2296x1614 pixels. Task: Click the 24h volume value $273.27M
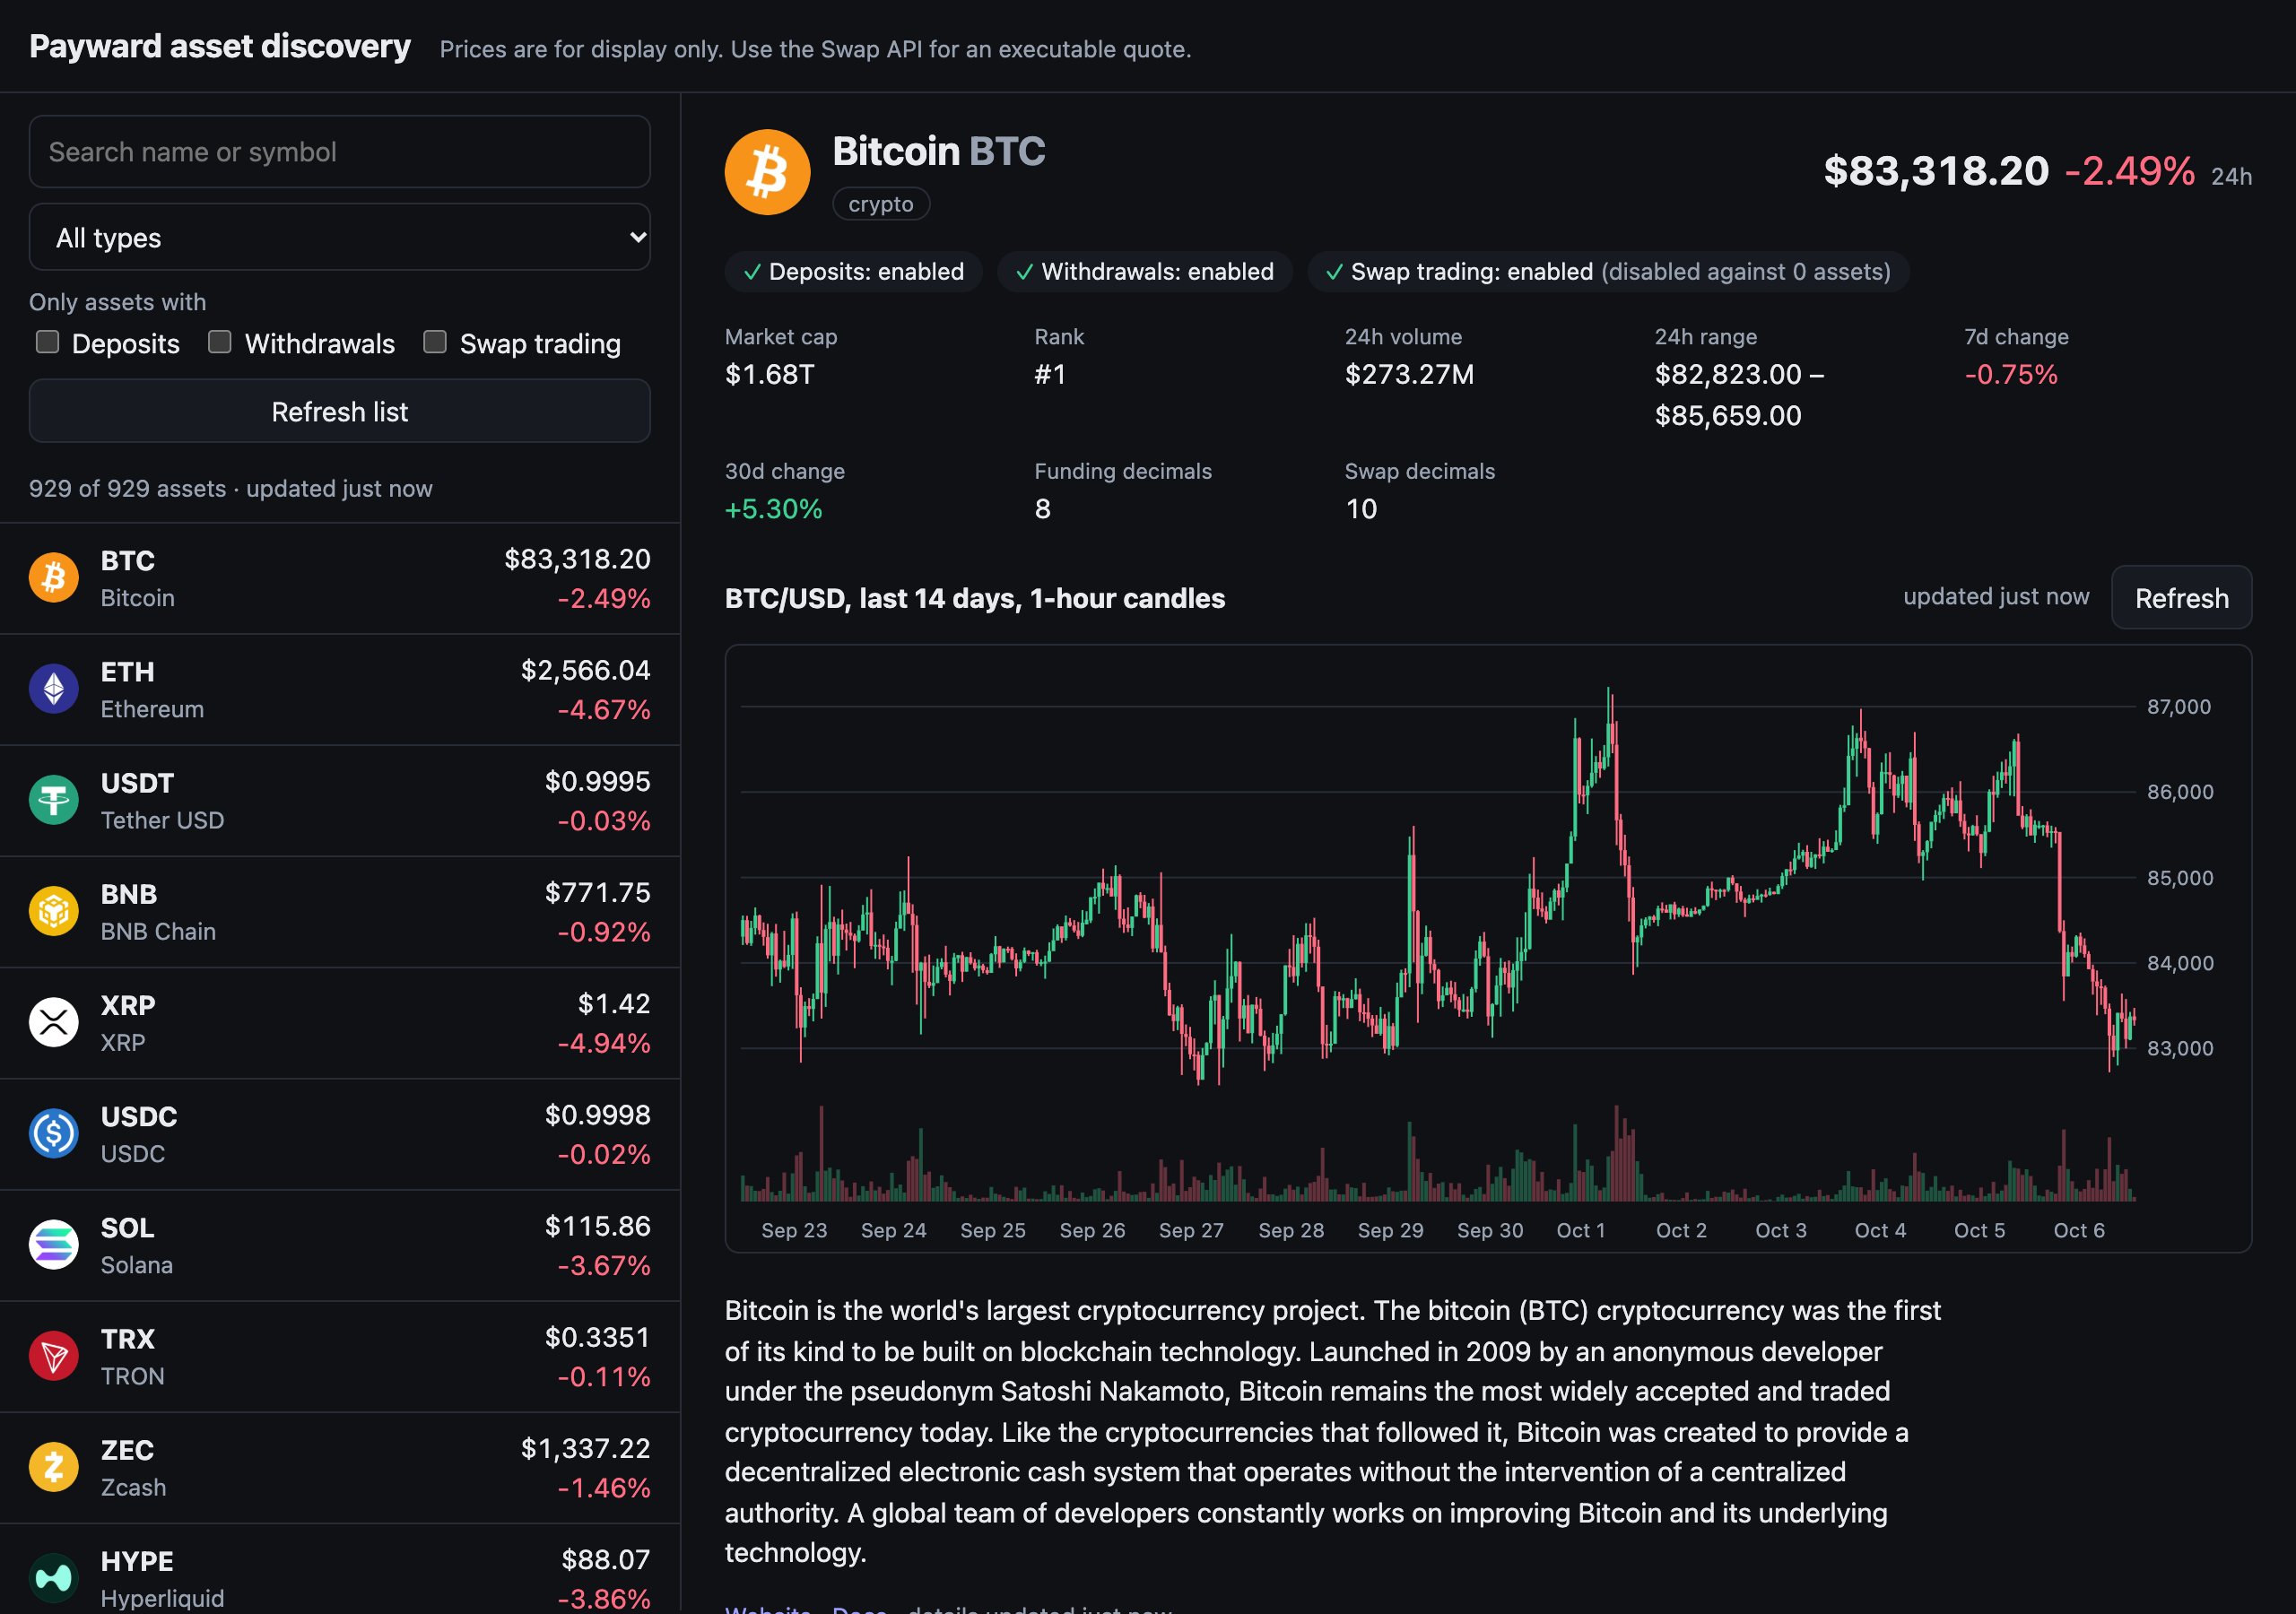point(1409,374)
